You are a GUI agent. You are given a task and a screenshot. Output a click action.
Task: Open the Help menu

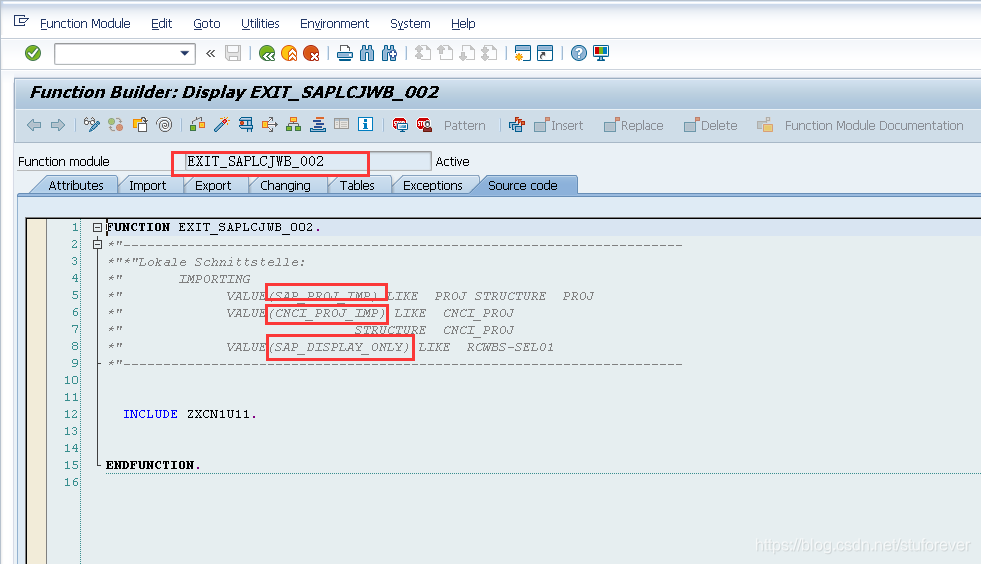point(463,24)
